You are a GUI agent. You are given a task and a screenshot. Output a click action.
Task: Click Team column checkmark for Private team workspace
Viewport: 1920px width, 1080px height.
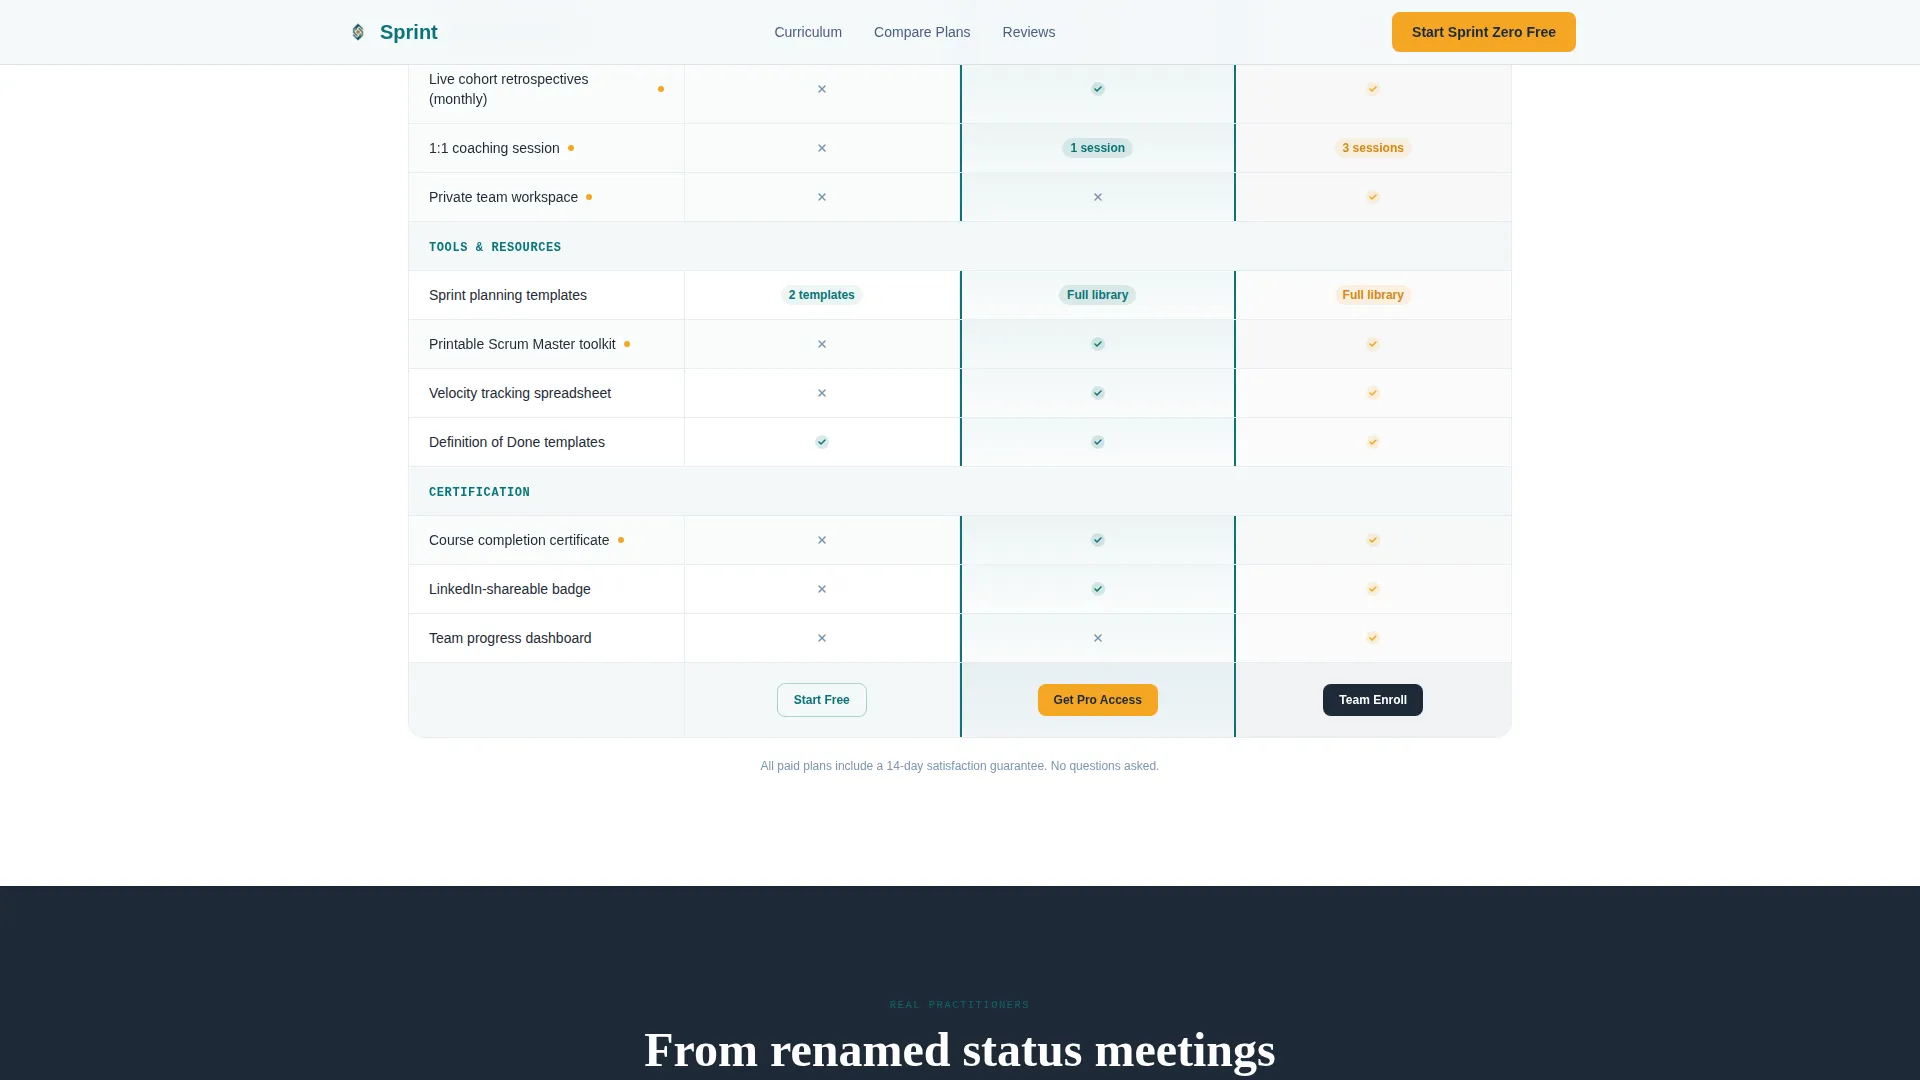[x=1373, y=197]
